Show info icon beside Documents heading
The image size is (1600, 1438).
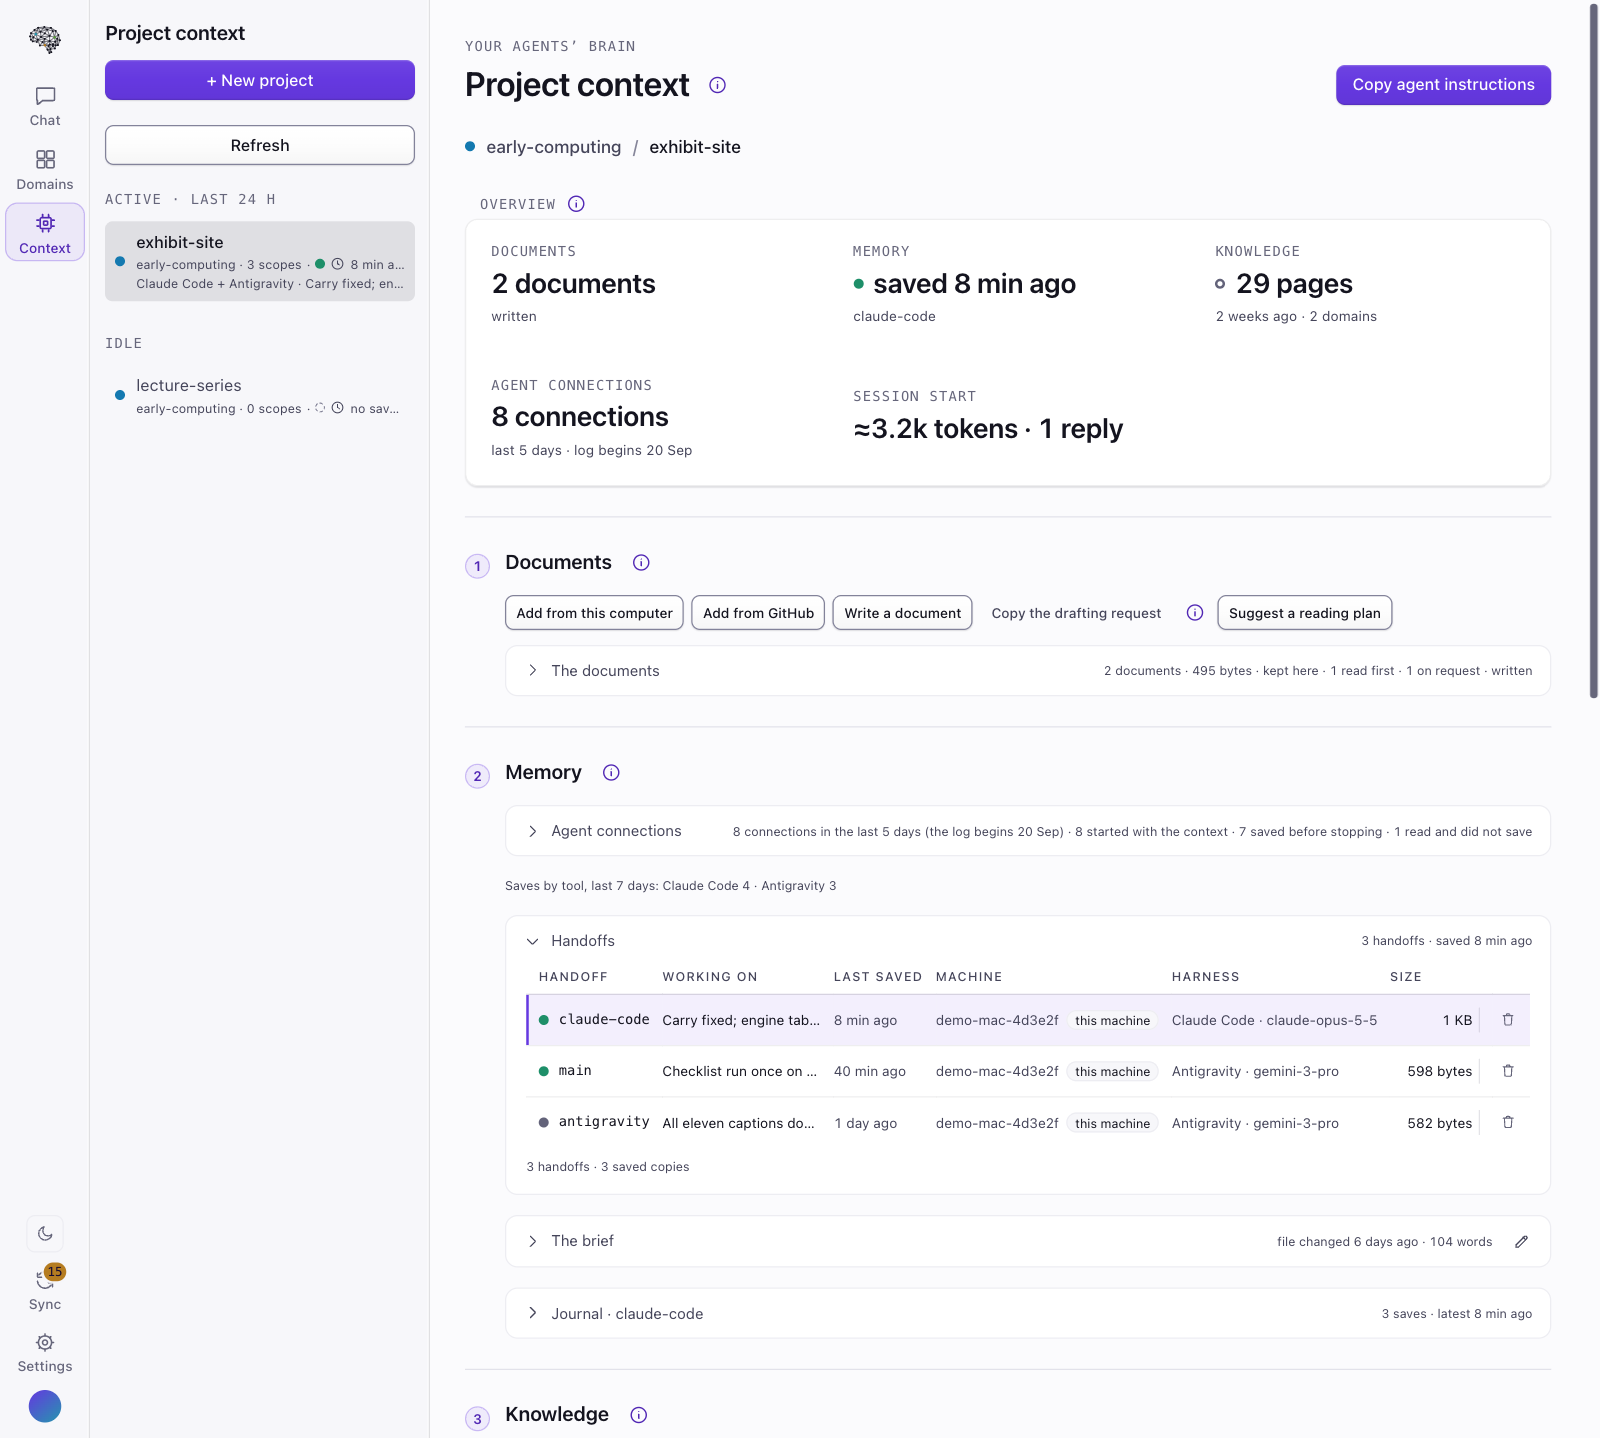pyautogui.click(x=642, y=563)
